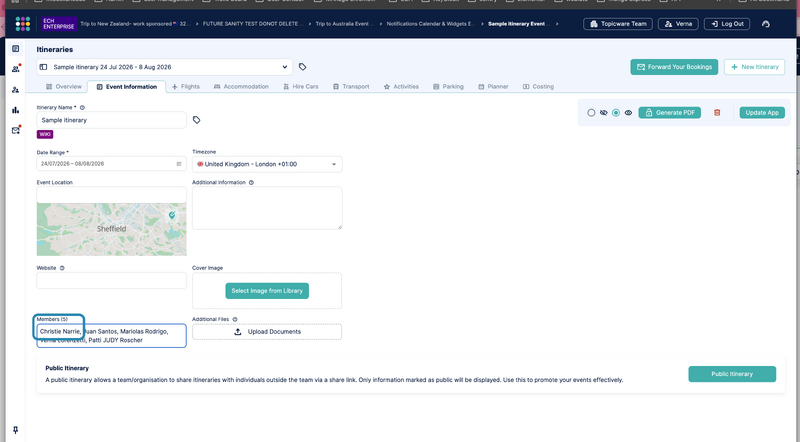Open the itineraries icon in the left sidebar
Screen dimensions: 800x442
[16, 49]
